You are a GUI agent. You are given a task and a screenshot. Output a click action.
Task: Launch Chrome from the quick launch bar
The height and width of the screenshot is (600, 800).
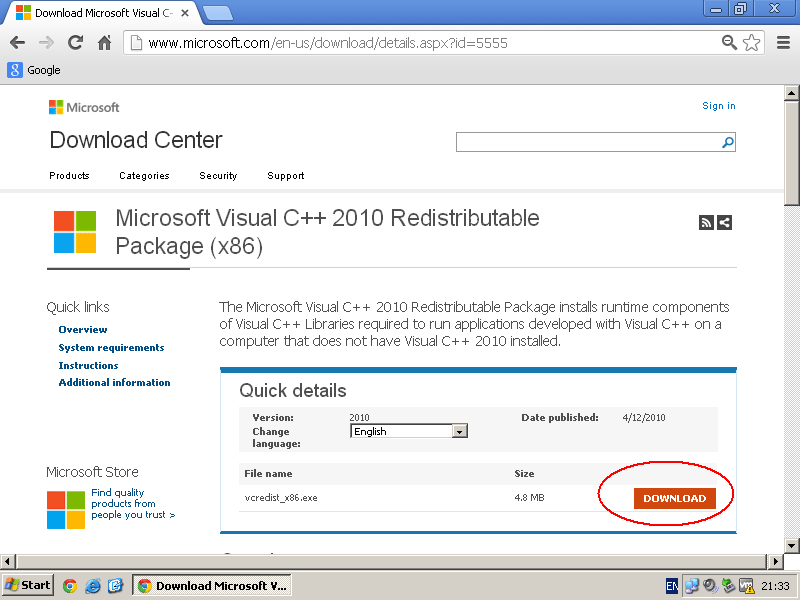tap(70, 586)
